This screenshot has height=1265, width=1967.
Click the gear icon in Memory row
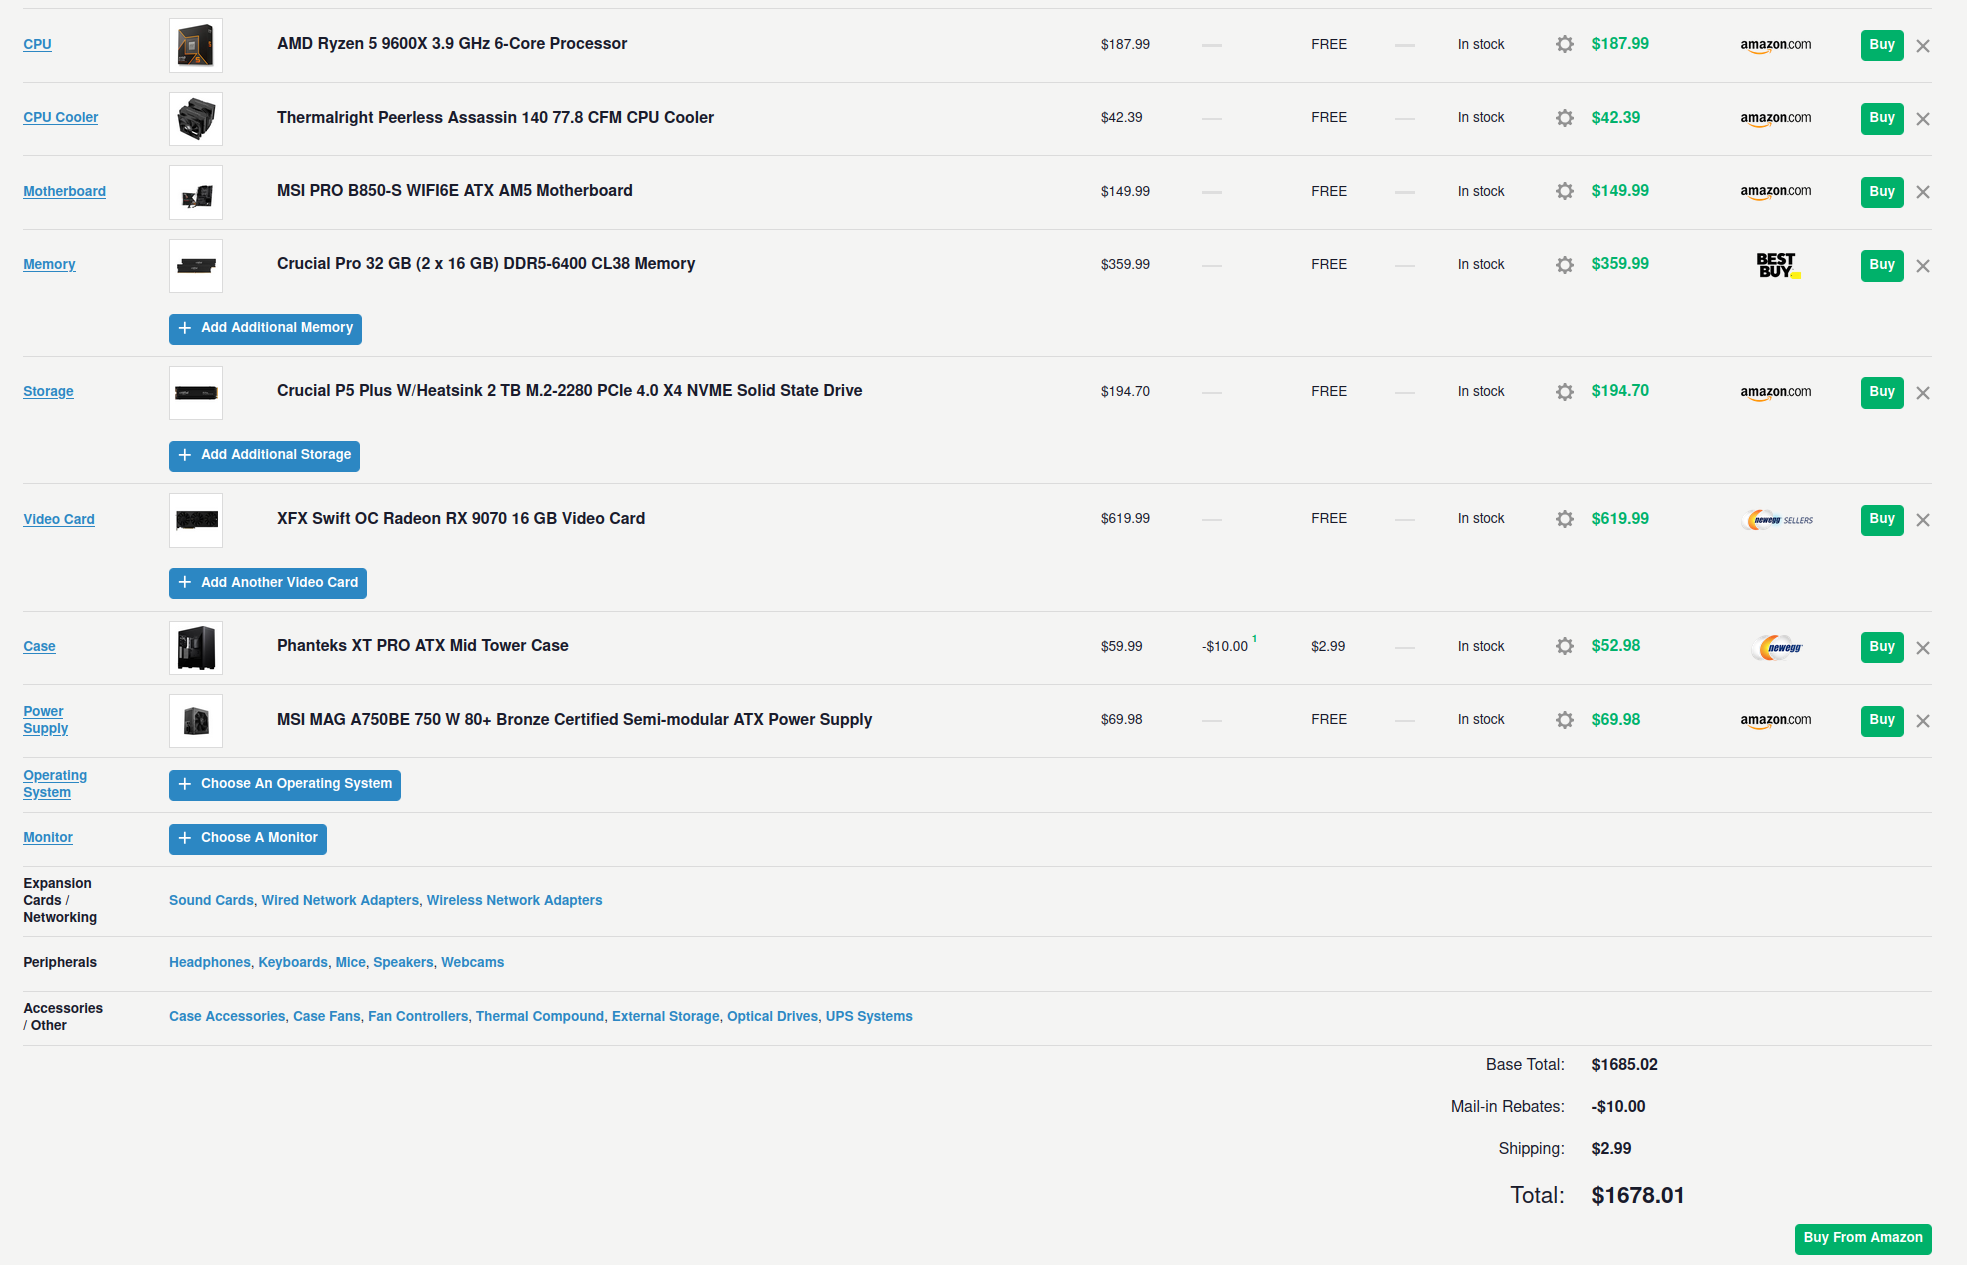[x=1564, y=265]
